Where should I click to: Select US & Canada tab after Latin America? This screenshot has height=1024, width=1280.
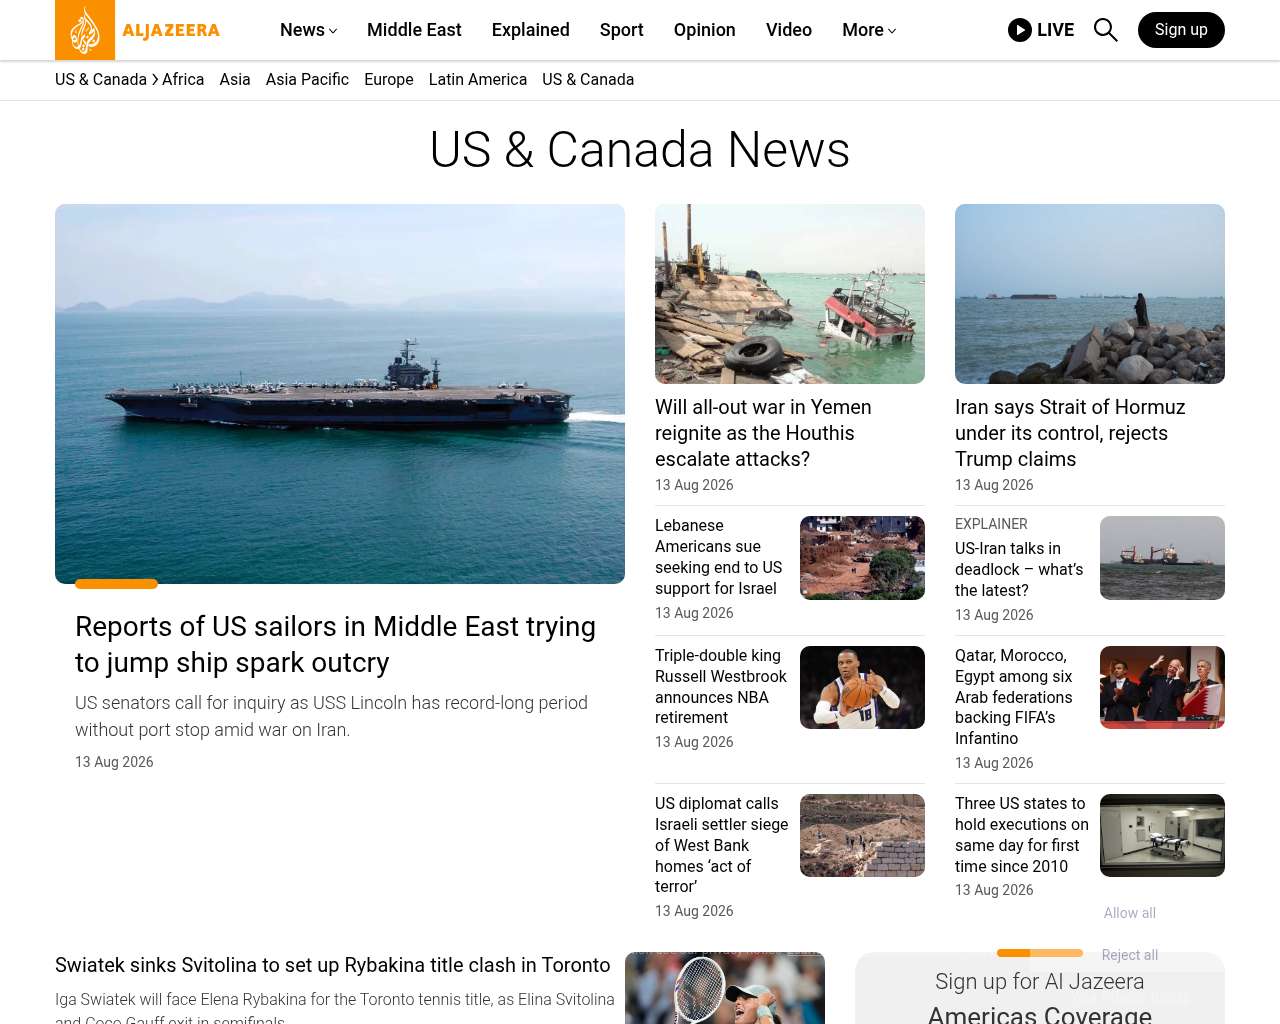tap(588, 80)
